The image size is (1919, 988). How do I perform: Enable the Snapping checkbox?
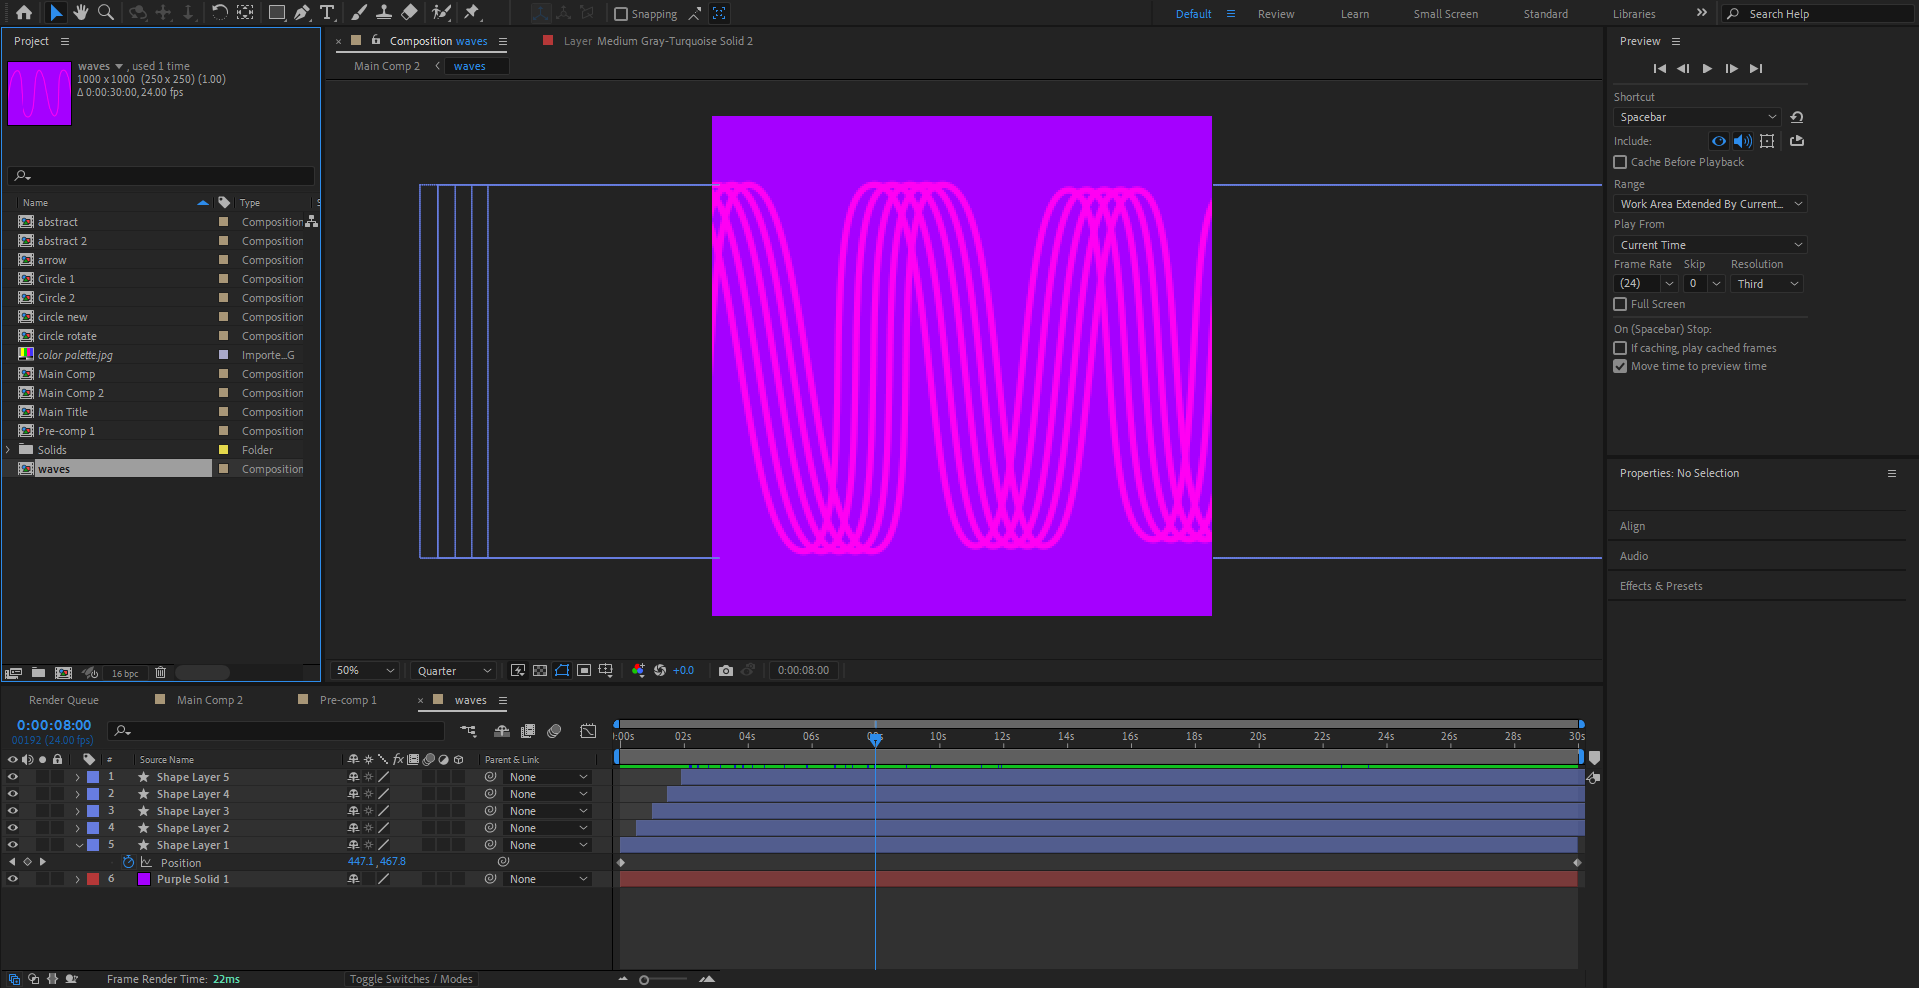(x=621, y=14)
